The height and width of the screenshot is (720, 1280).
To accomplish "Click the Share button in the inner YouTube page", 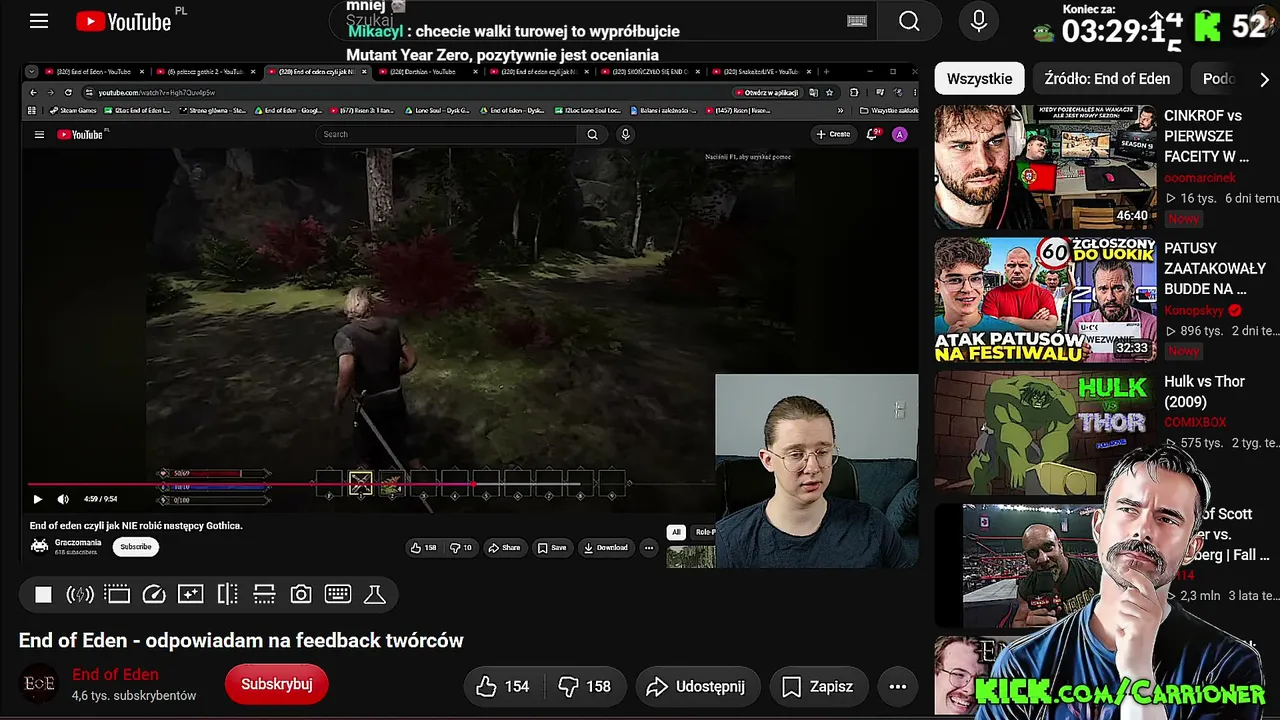I will (x=504, y=548).
